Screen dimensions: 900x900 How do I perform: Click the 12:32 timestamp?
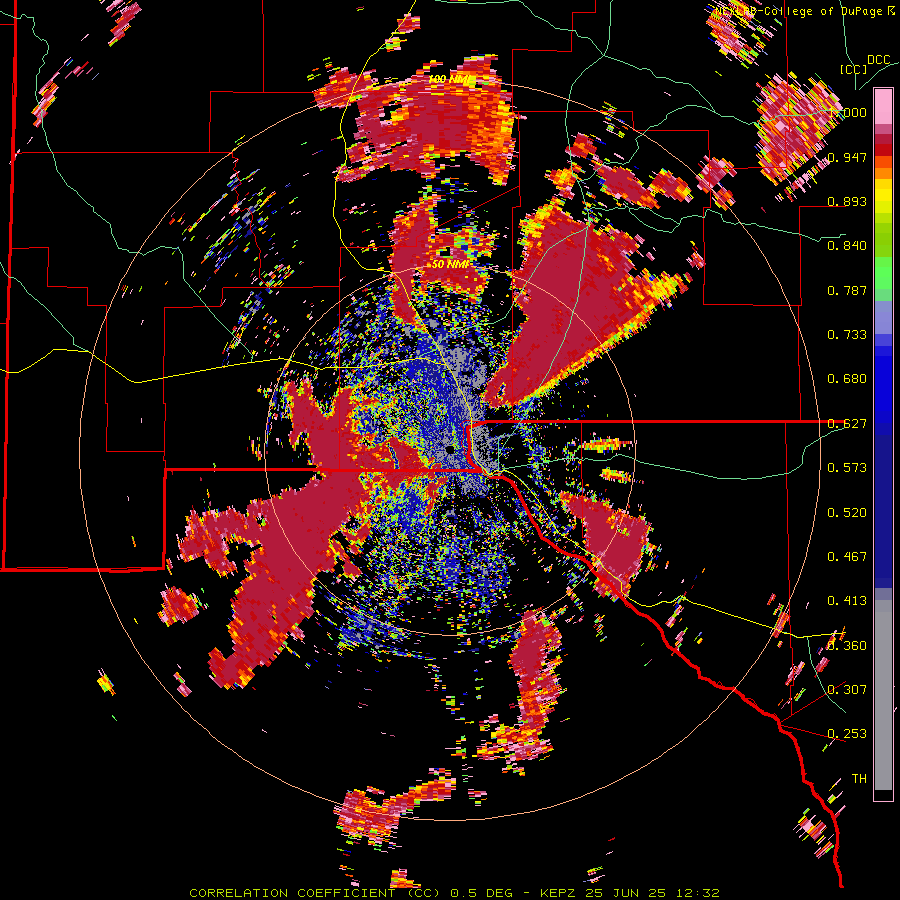[699, 893]
